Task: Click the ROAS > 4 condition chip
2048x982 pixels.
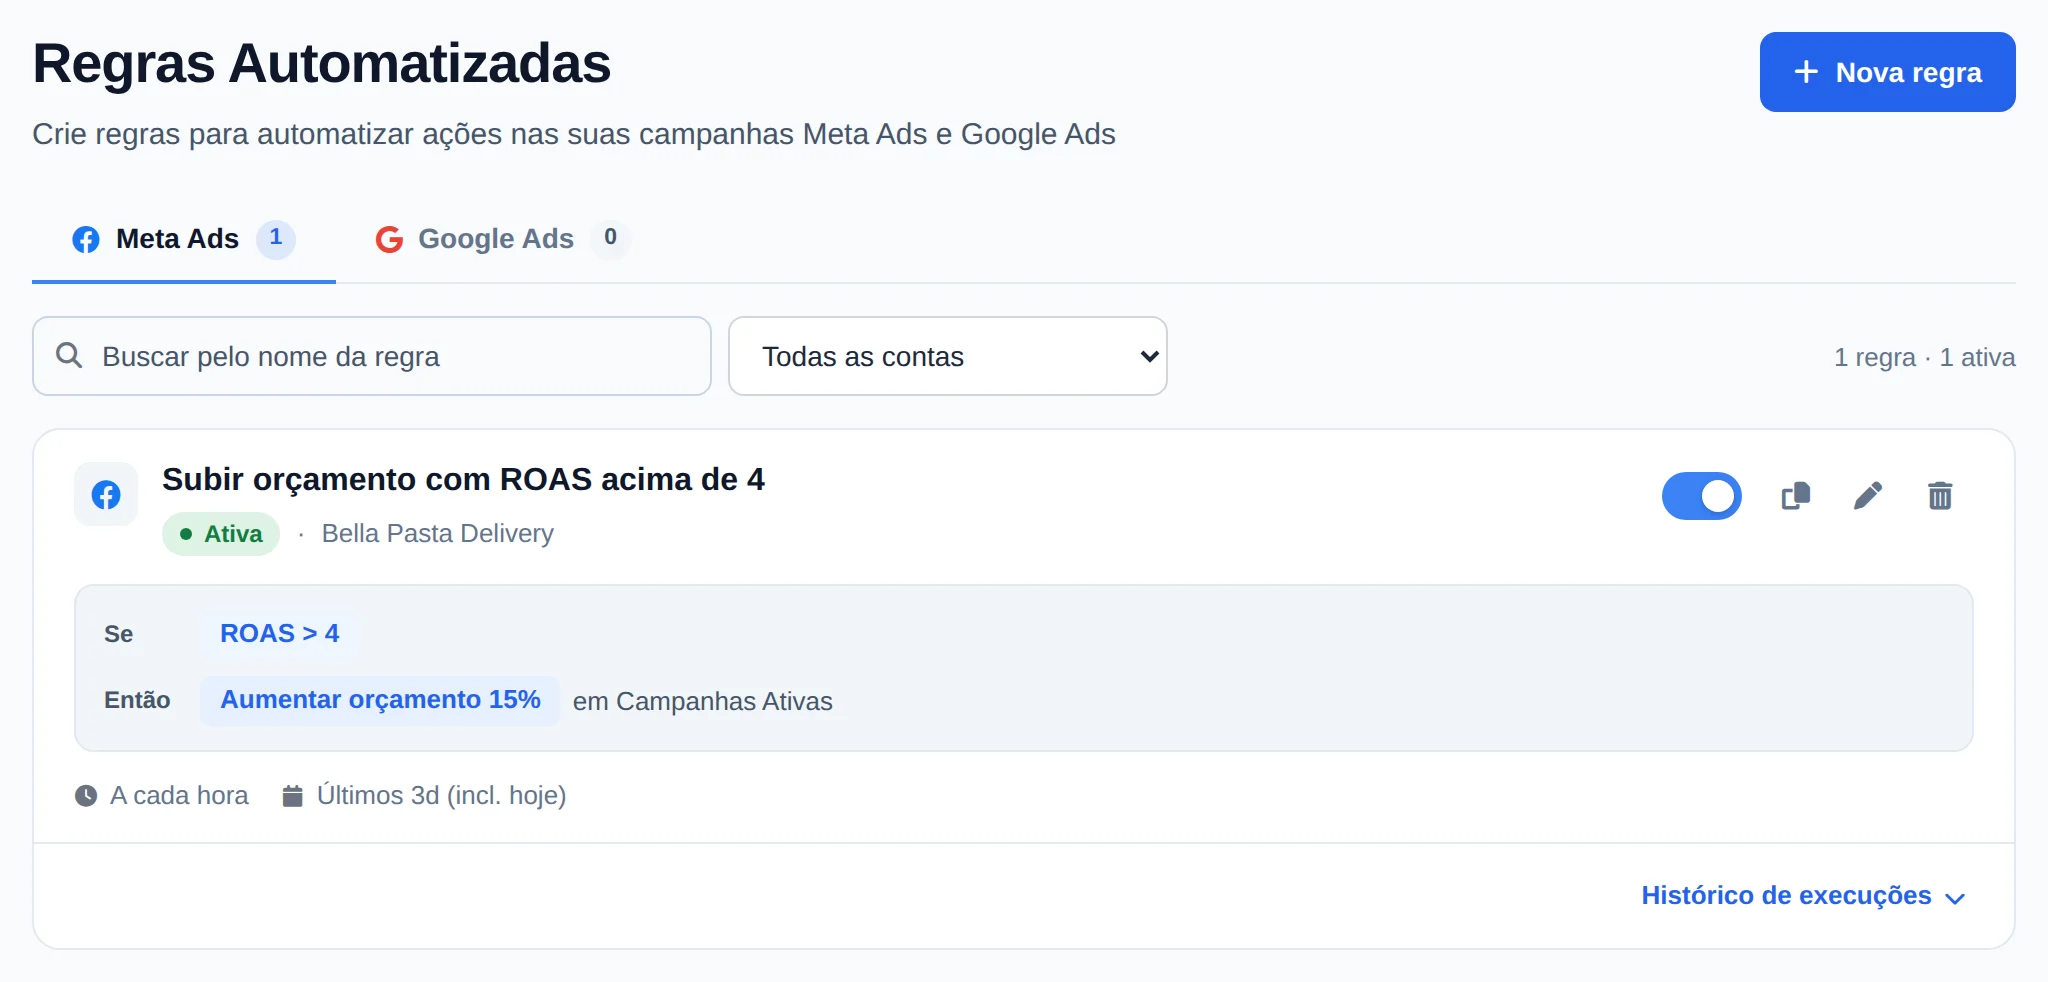Action: pos(280,634)
